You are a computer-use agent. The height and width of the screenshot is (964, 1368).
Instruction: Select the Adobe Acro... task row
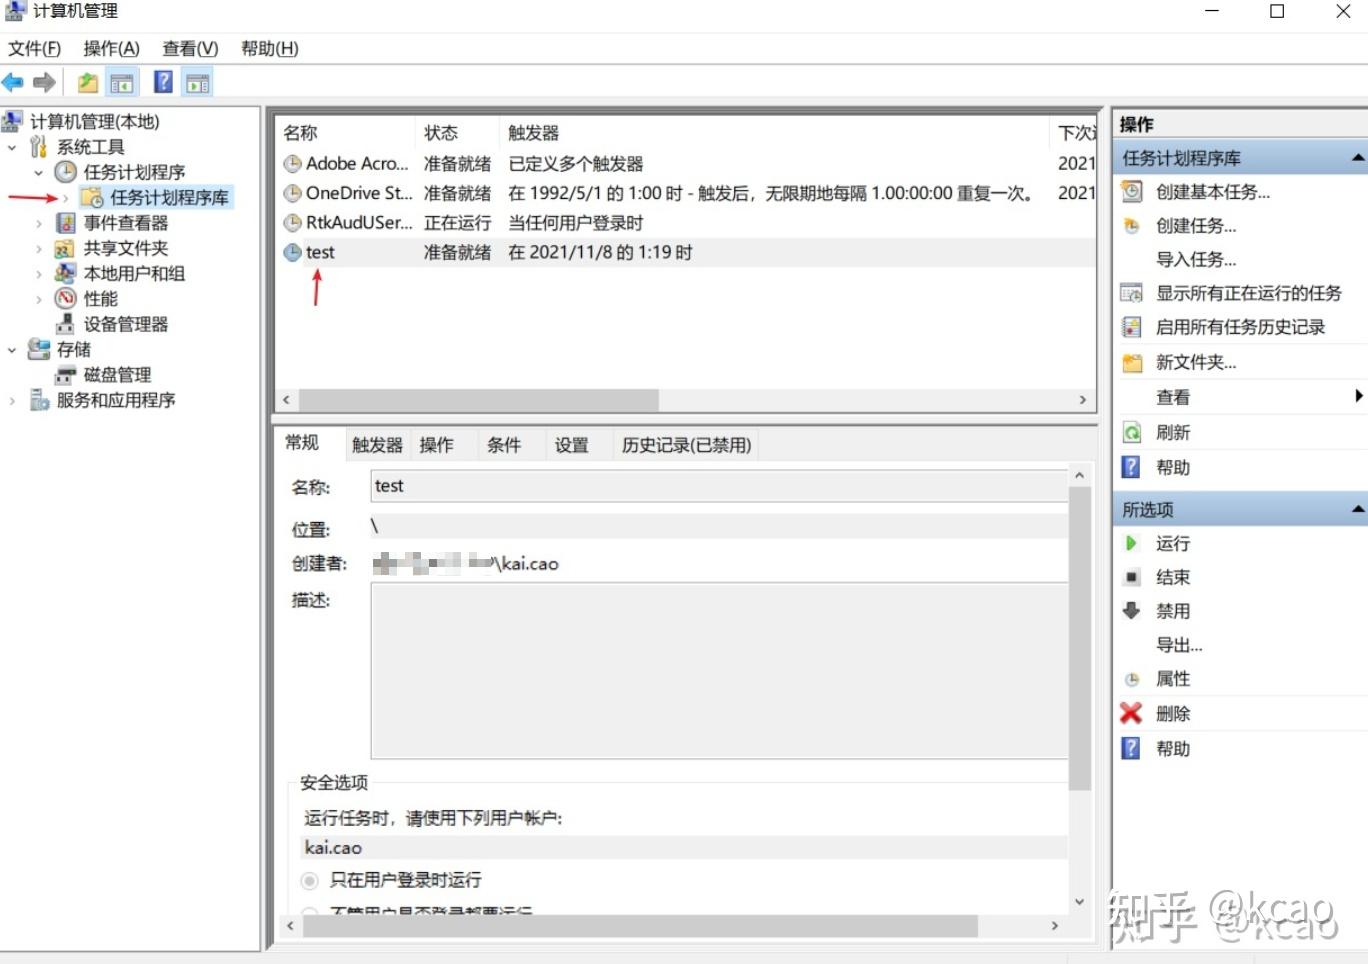click(x=685, y=163)
